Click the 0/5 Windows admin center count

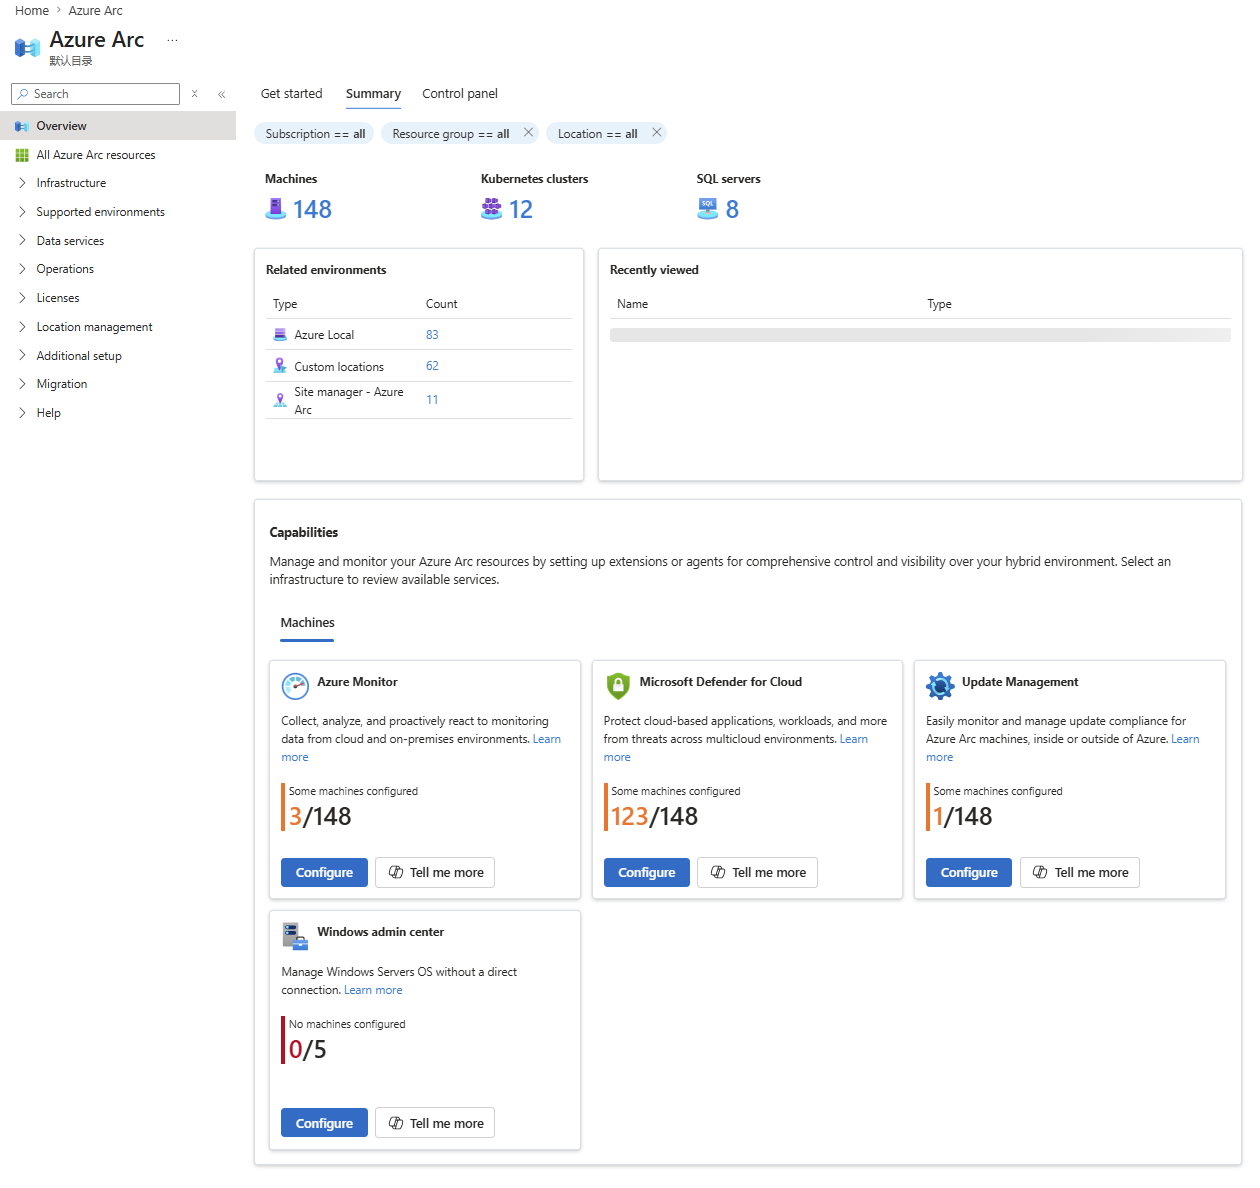pos(307,1050)
